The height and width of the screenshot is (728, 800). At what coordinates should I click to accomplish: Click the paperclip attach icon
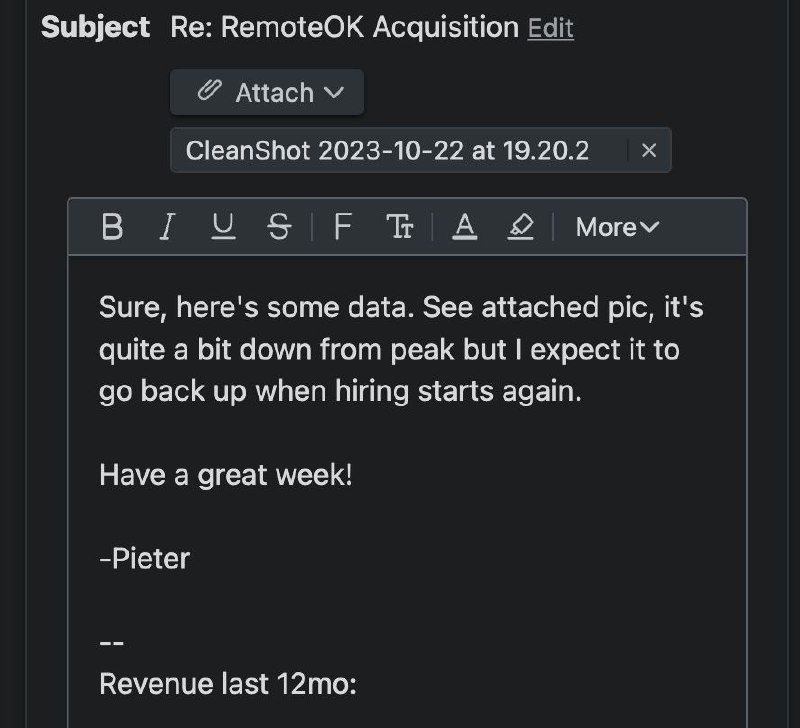tap(209, 91)
